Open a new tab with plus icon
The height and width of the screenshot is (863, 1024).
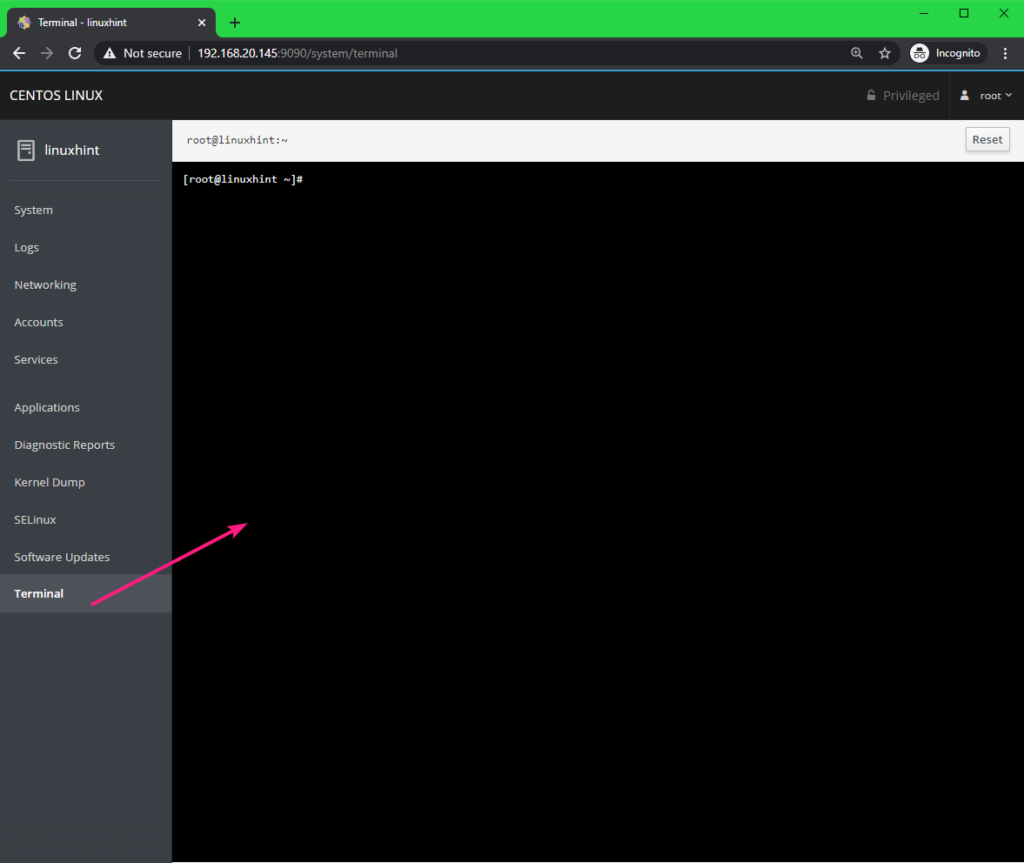point(235,22)
